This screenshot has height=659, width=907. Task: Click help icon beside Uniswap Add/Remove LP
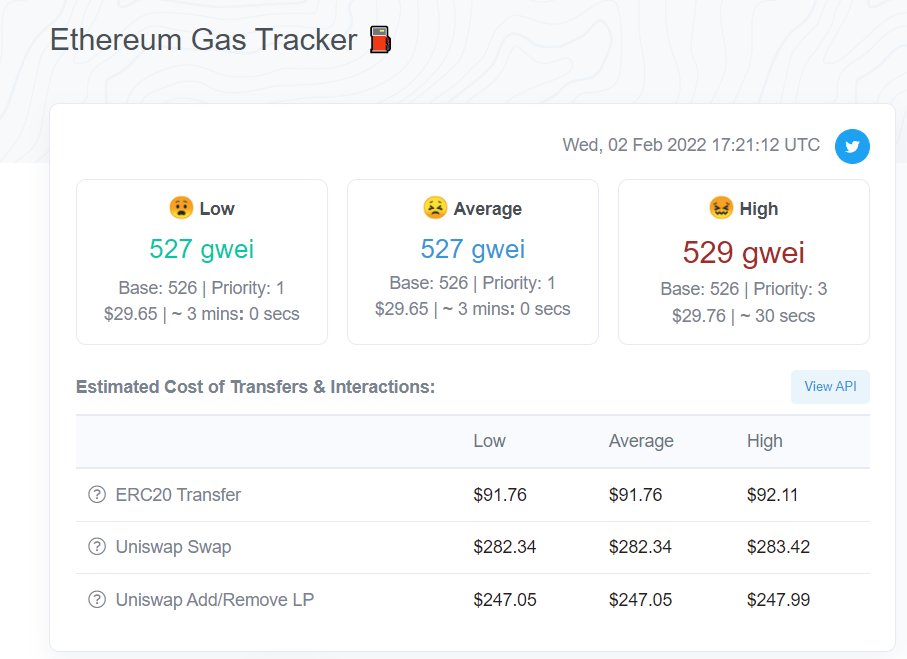(x=97, y=599)
